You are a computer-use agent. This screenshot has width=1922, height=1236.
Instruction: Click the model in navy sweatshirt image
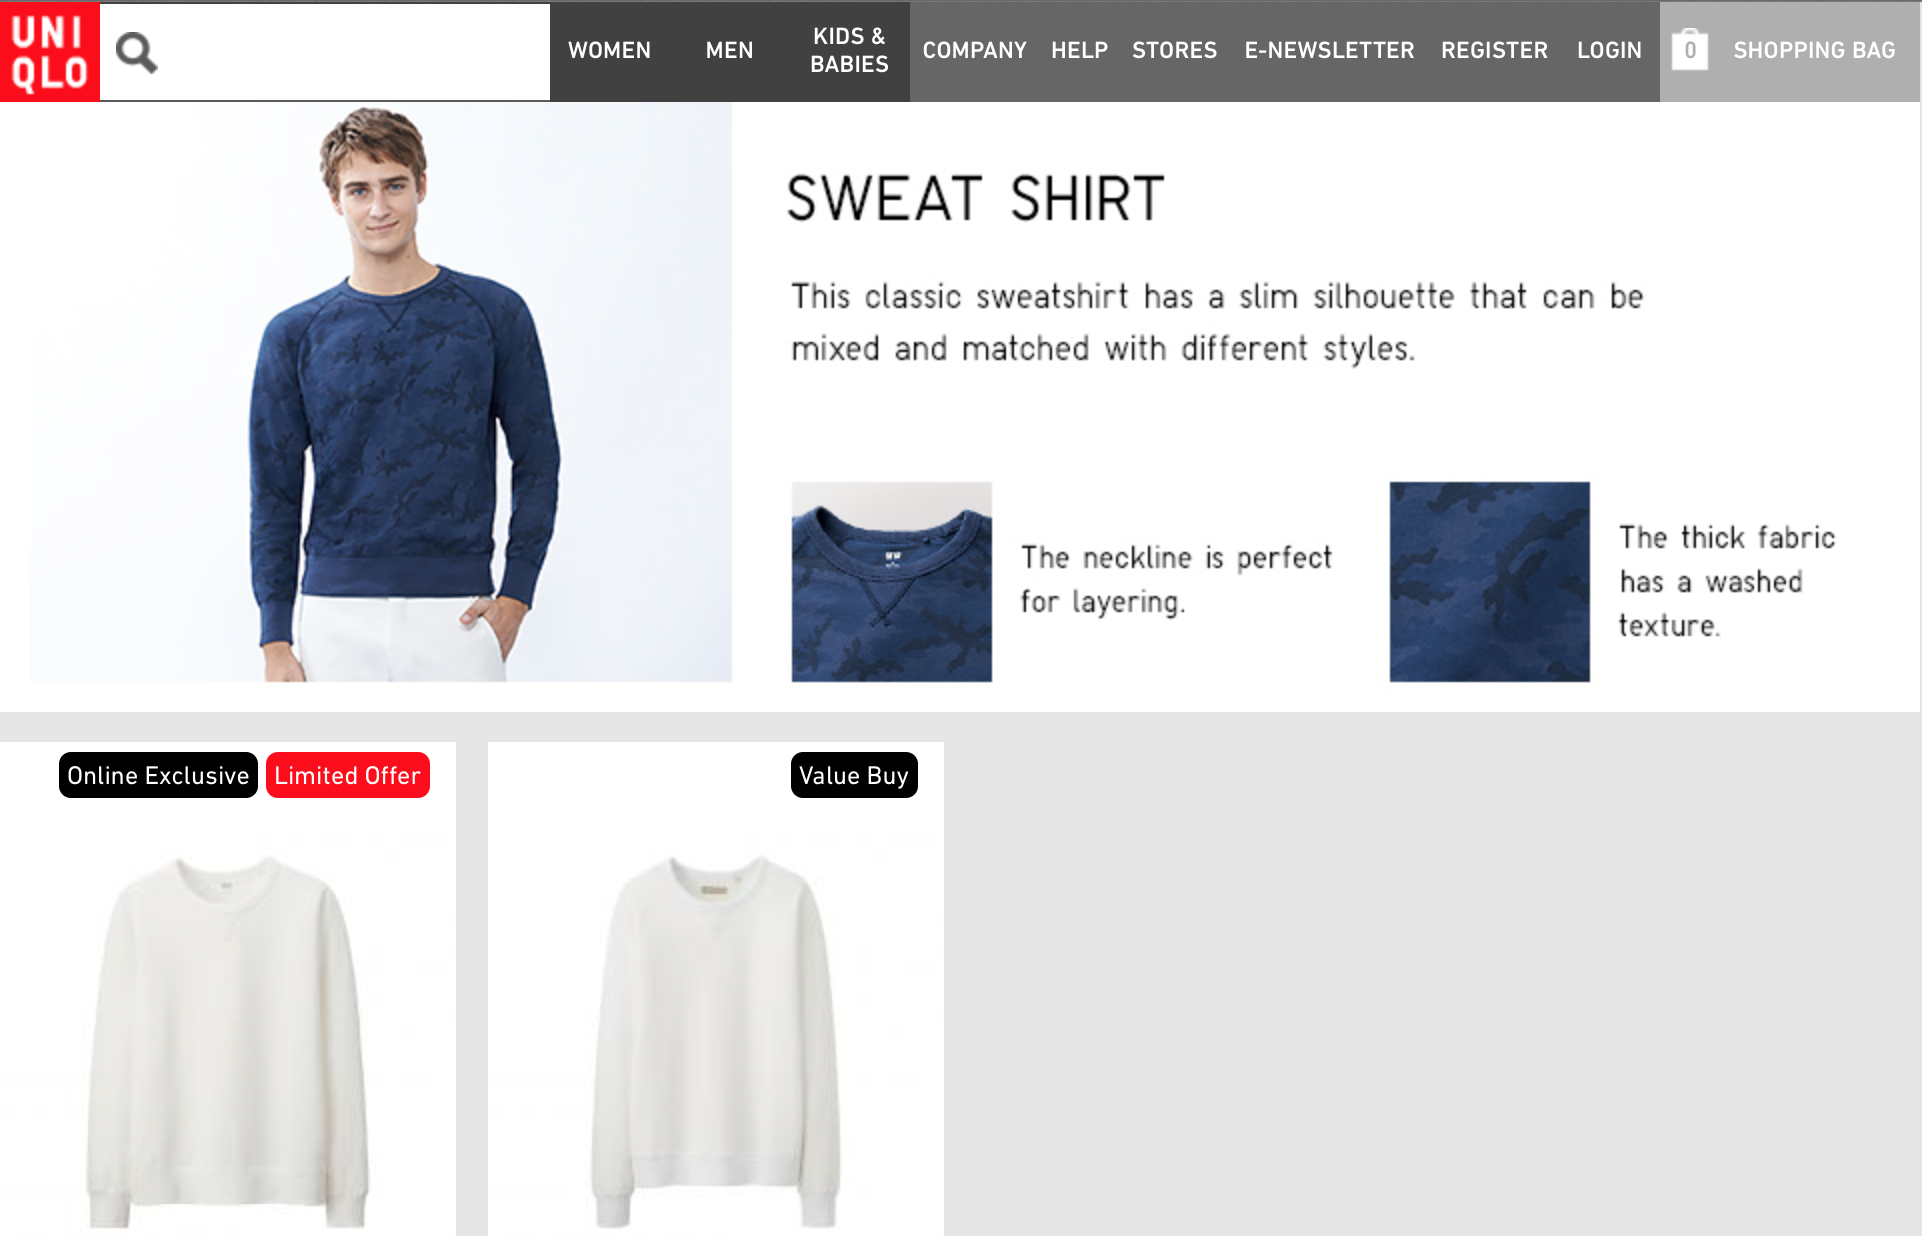pyautogui.click(x=381, y=392)
